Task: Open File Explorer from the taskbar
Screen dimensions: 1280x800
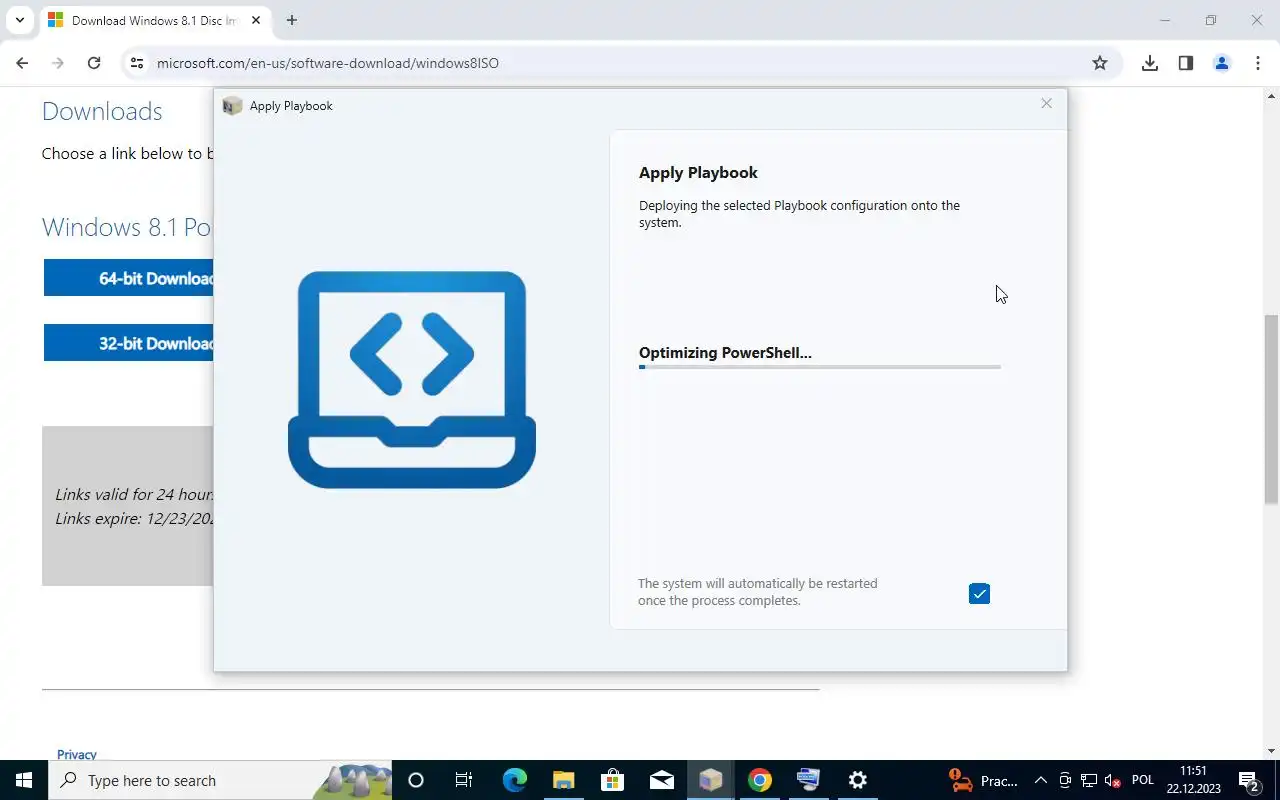Action: [x=563, y=780]
